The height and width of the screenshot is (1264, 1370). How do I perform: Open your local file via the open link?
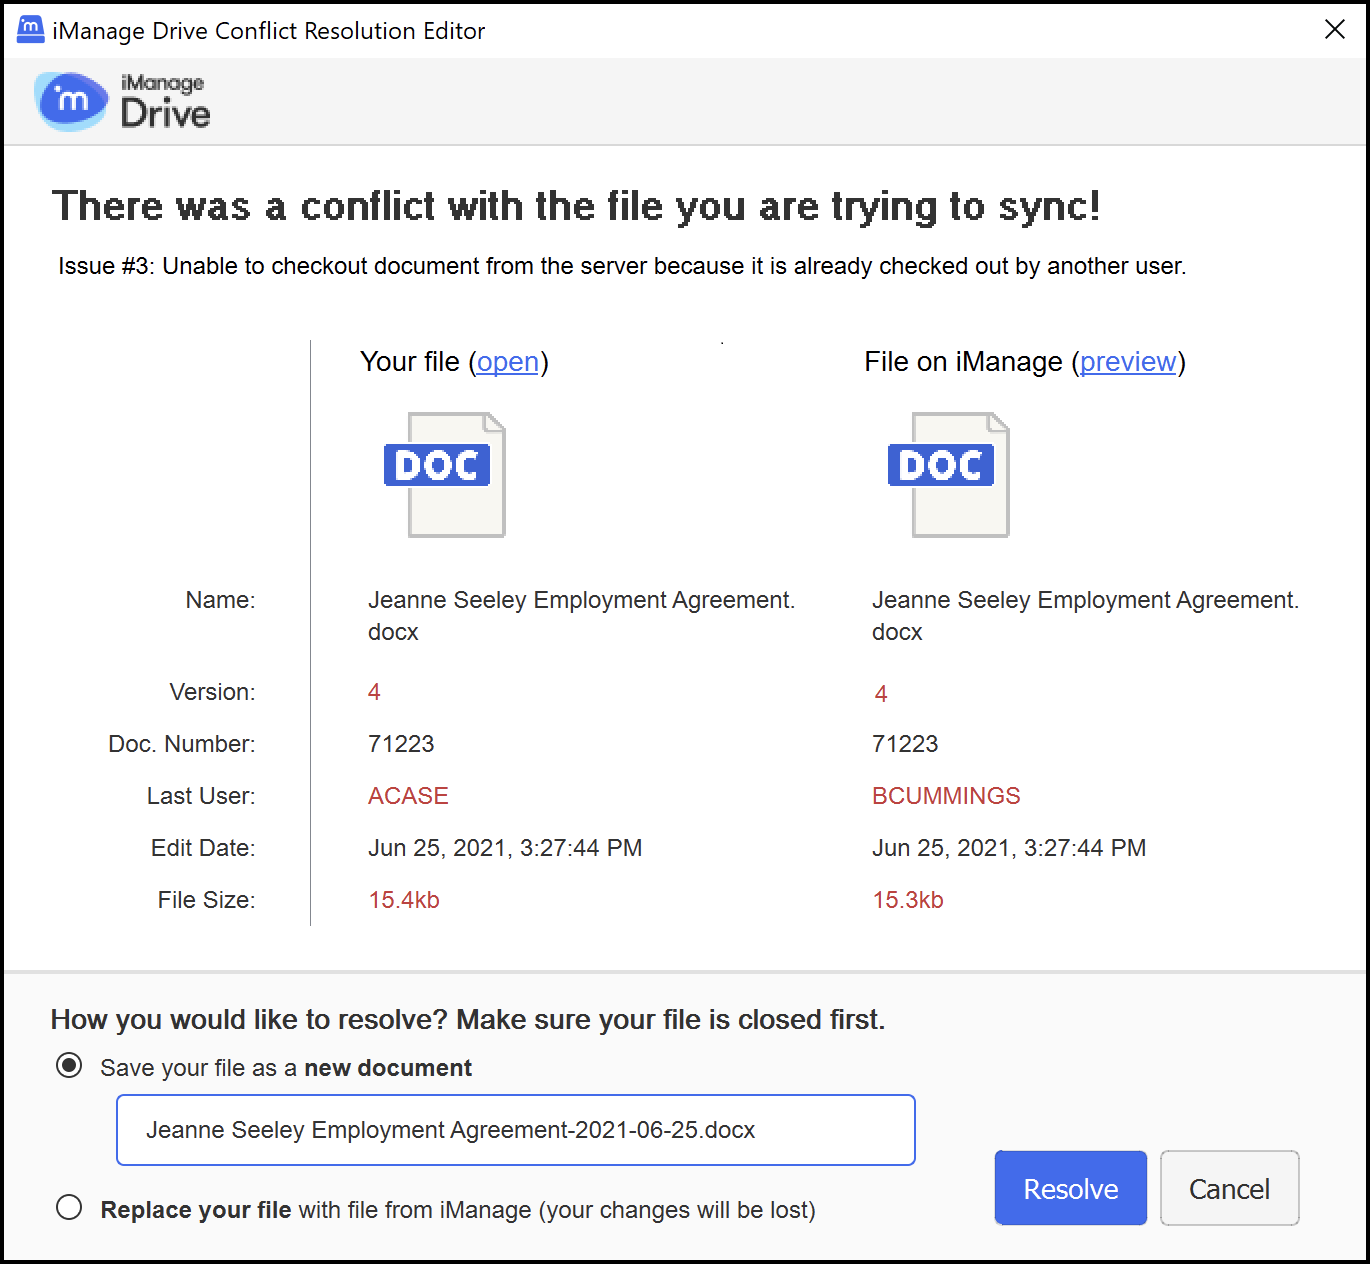pos(507,362)
